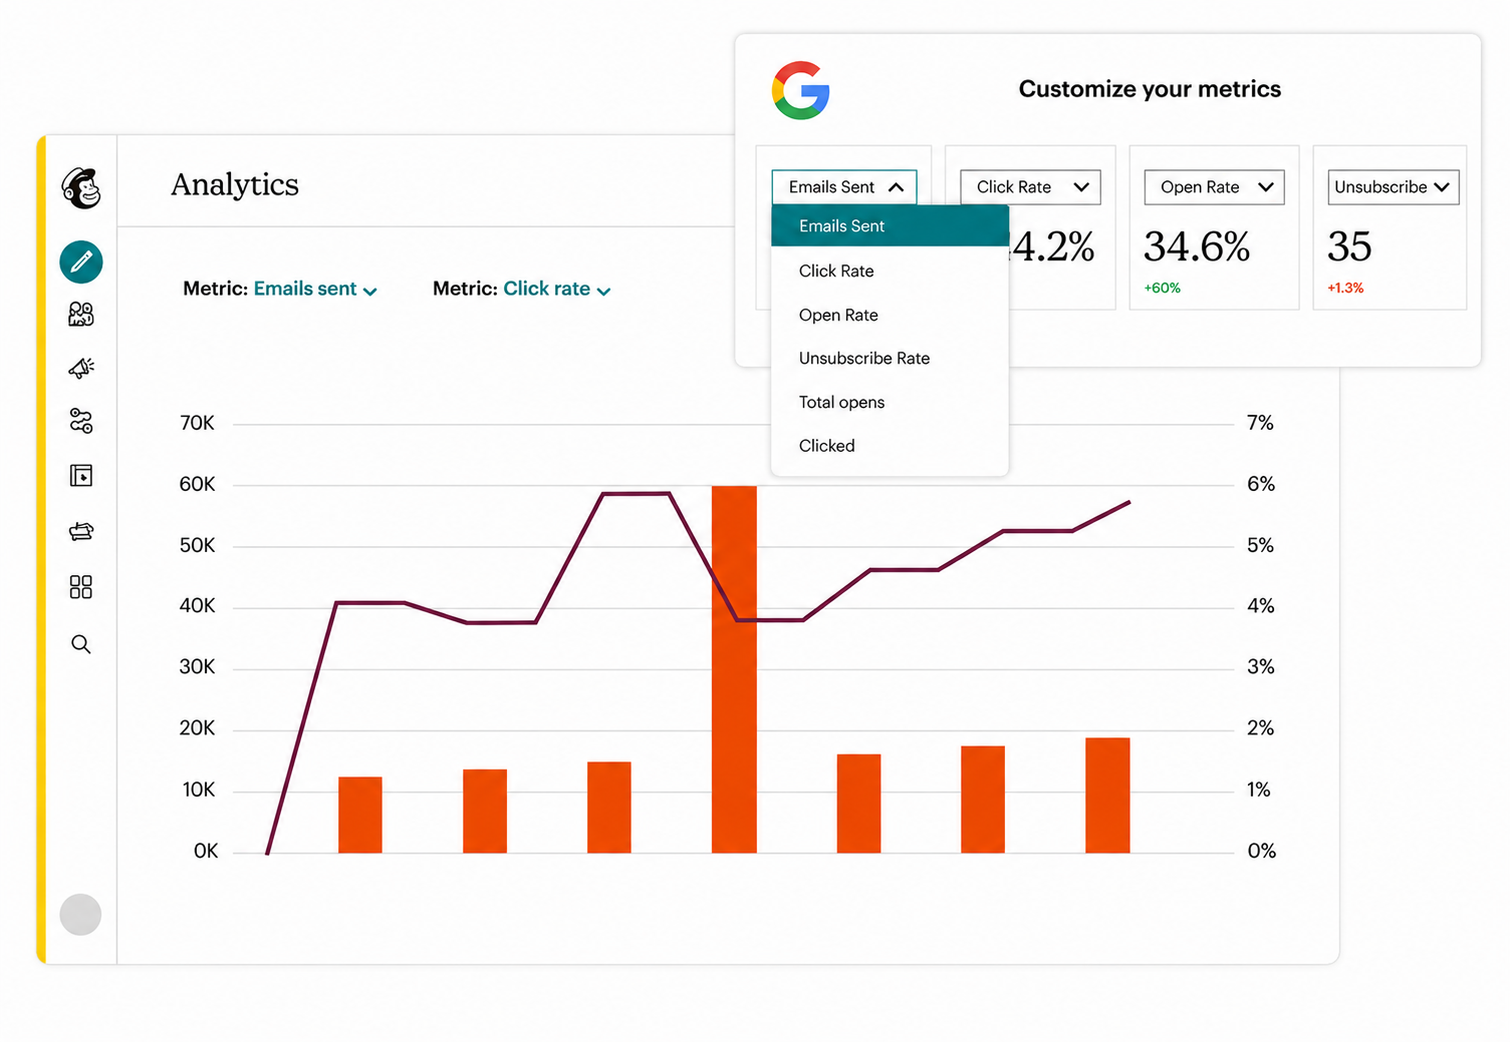The height and width of the screenshot is (1042, 1510).
Task: Click the '3%' right axis label
Action: click(1260, 667)
